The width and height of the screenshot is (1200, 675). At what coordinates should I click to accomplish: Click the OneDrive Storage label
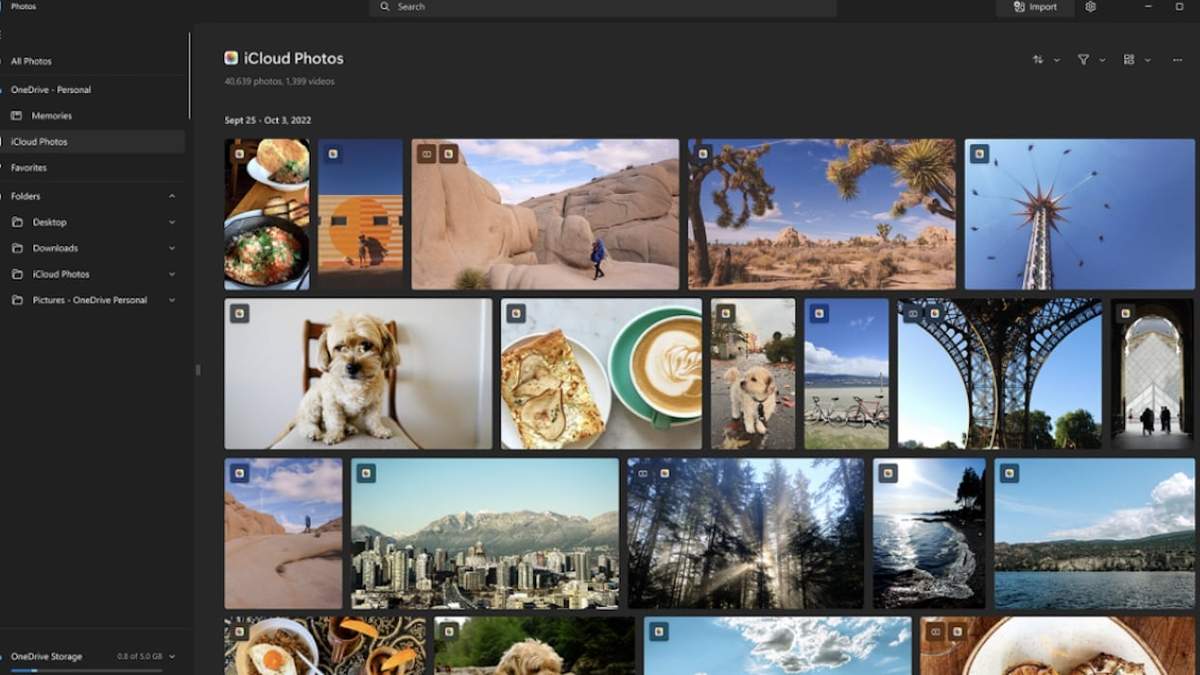pos(46,657)
